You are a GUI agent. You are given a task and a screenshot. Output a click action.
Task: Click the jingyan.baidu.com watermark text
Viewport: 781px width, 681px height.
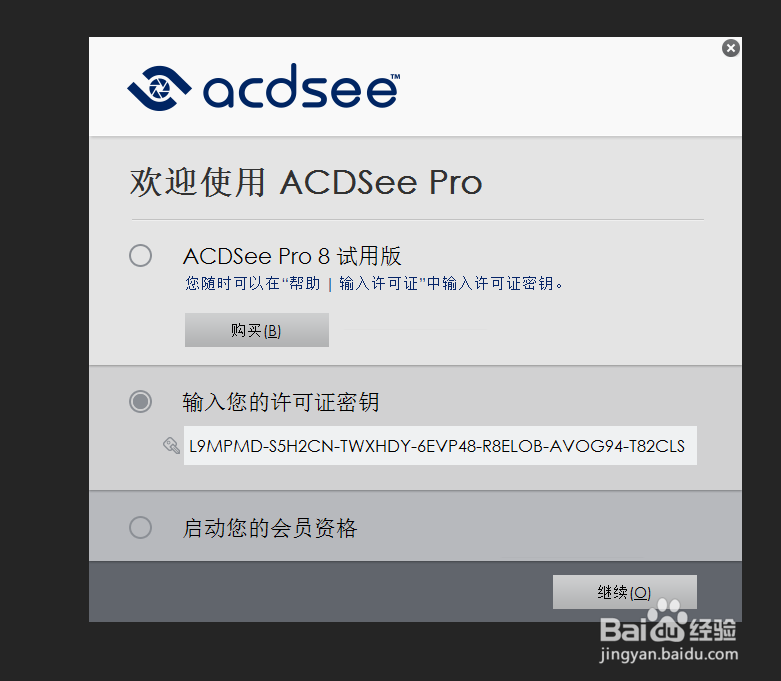pyautogui.click(x=669, y=654)
